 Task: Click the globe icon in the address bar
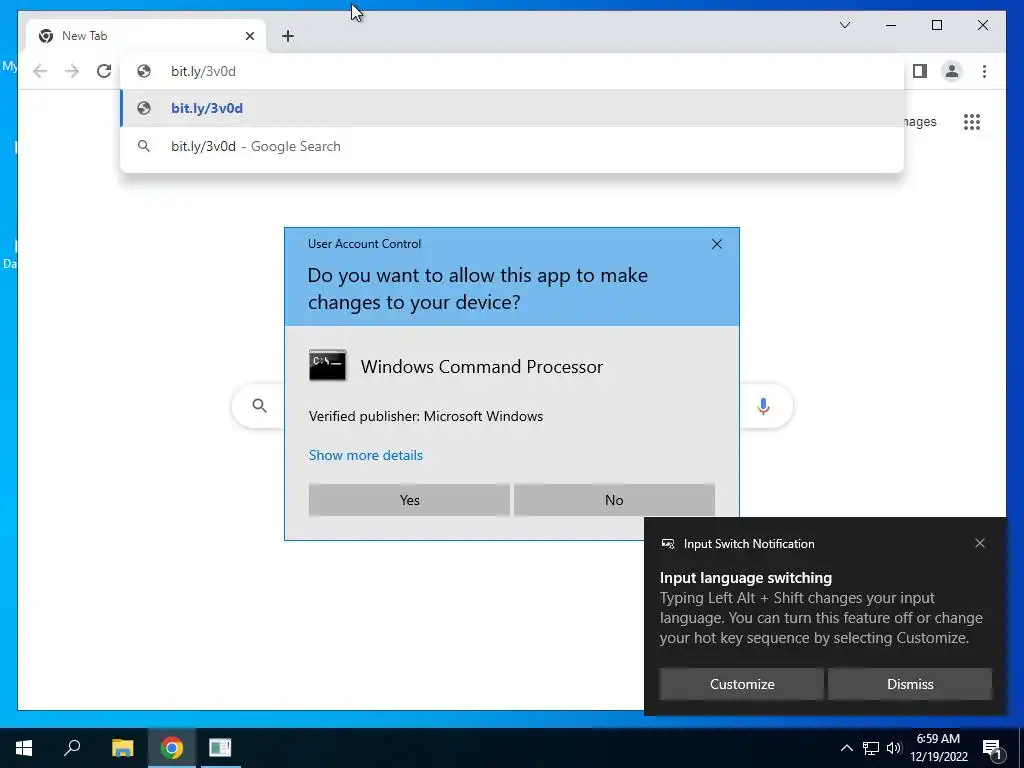pos(144,71)
